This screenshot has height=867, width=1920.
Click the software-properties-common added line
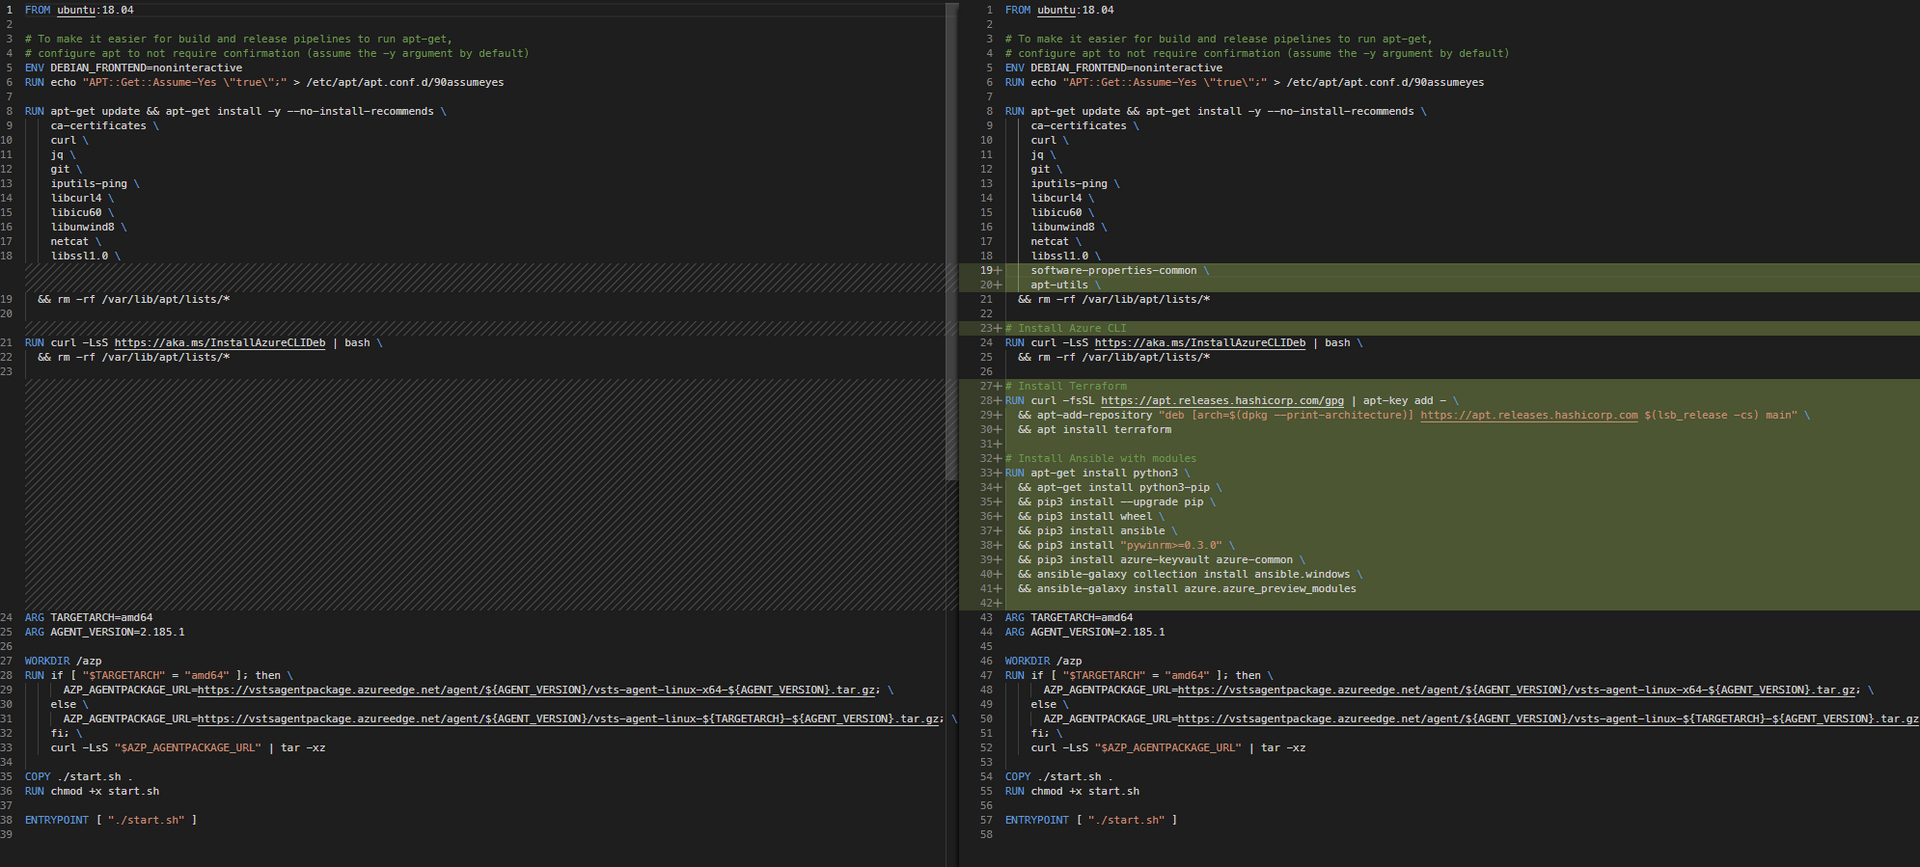1113,271
